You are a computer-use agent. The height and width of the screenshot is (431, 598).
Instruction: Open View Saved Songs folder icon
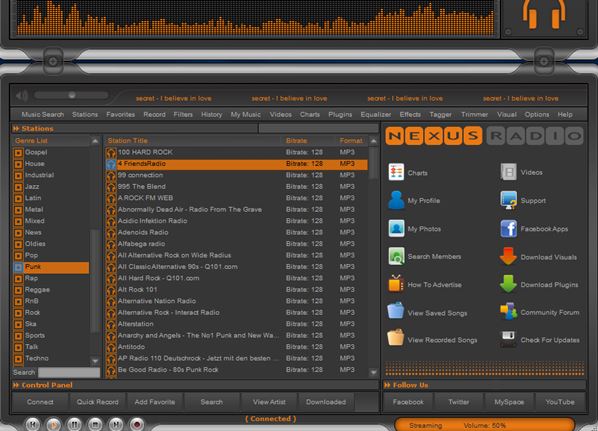pyautogui.click(x=396, y=311)
